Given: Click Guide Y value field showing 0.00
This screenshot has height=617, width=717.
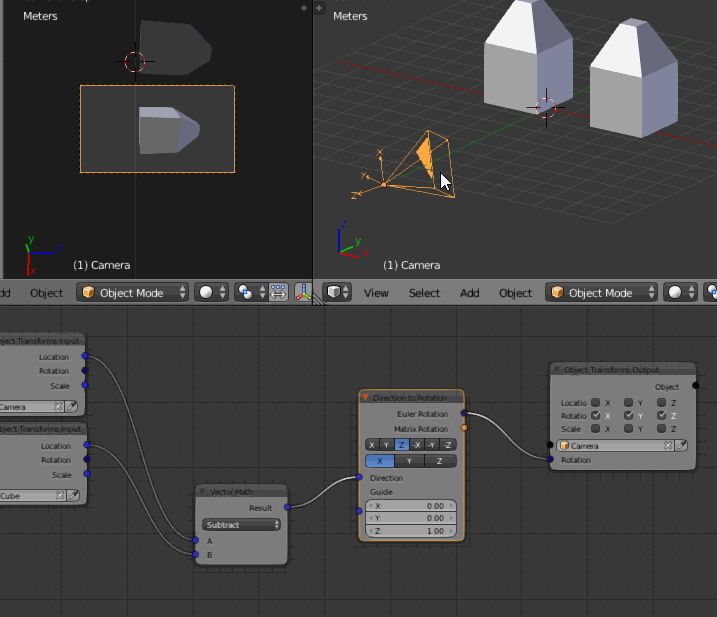Looking at the screenshot, I should (x=411, y=518).
